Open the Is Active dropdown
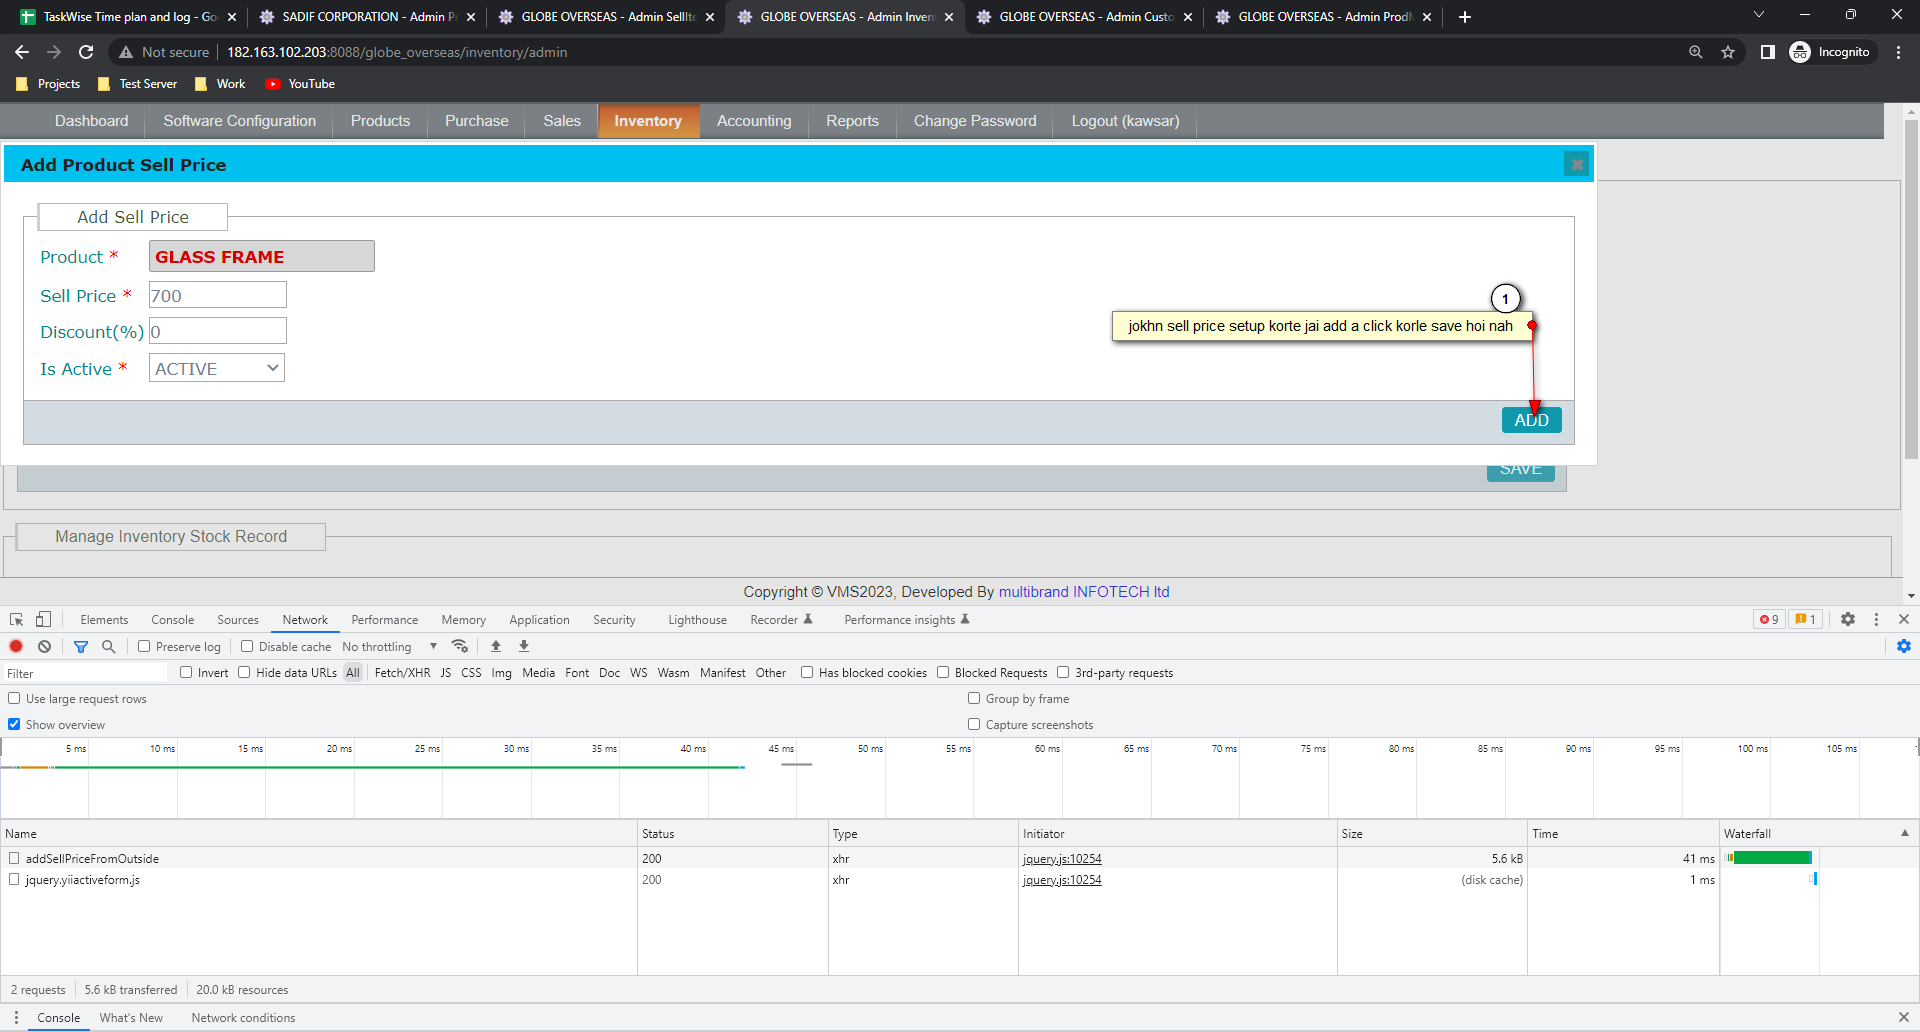Viewport: 1920px width, 1032px height. 217,369
